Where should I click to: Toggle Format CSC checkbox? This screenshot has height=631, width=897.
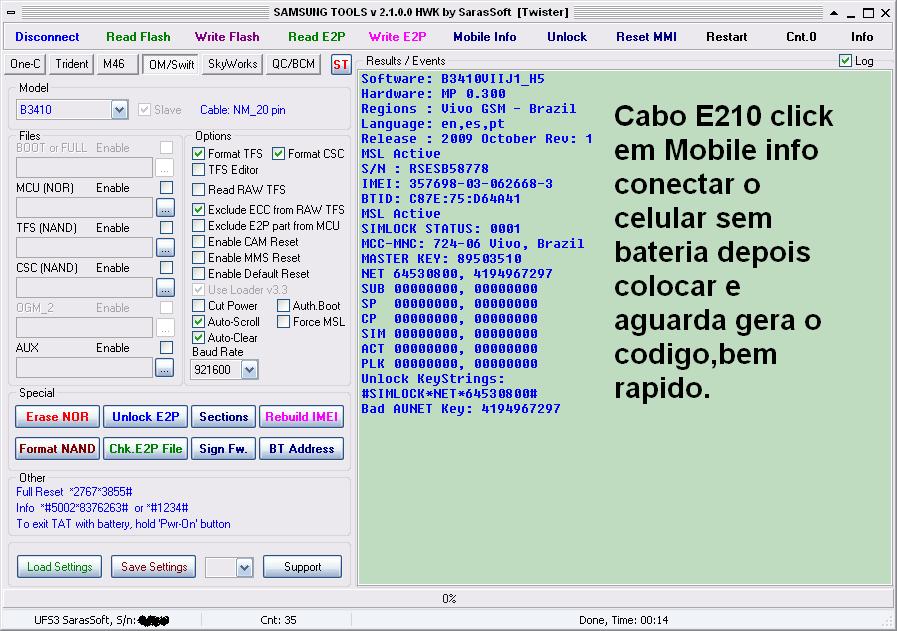[279, 154]
